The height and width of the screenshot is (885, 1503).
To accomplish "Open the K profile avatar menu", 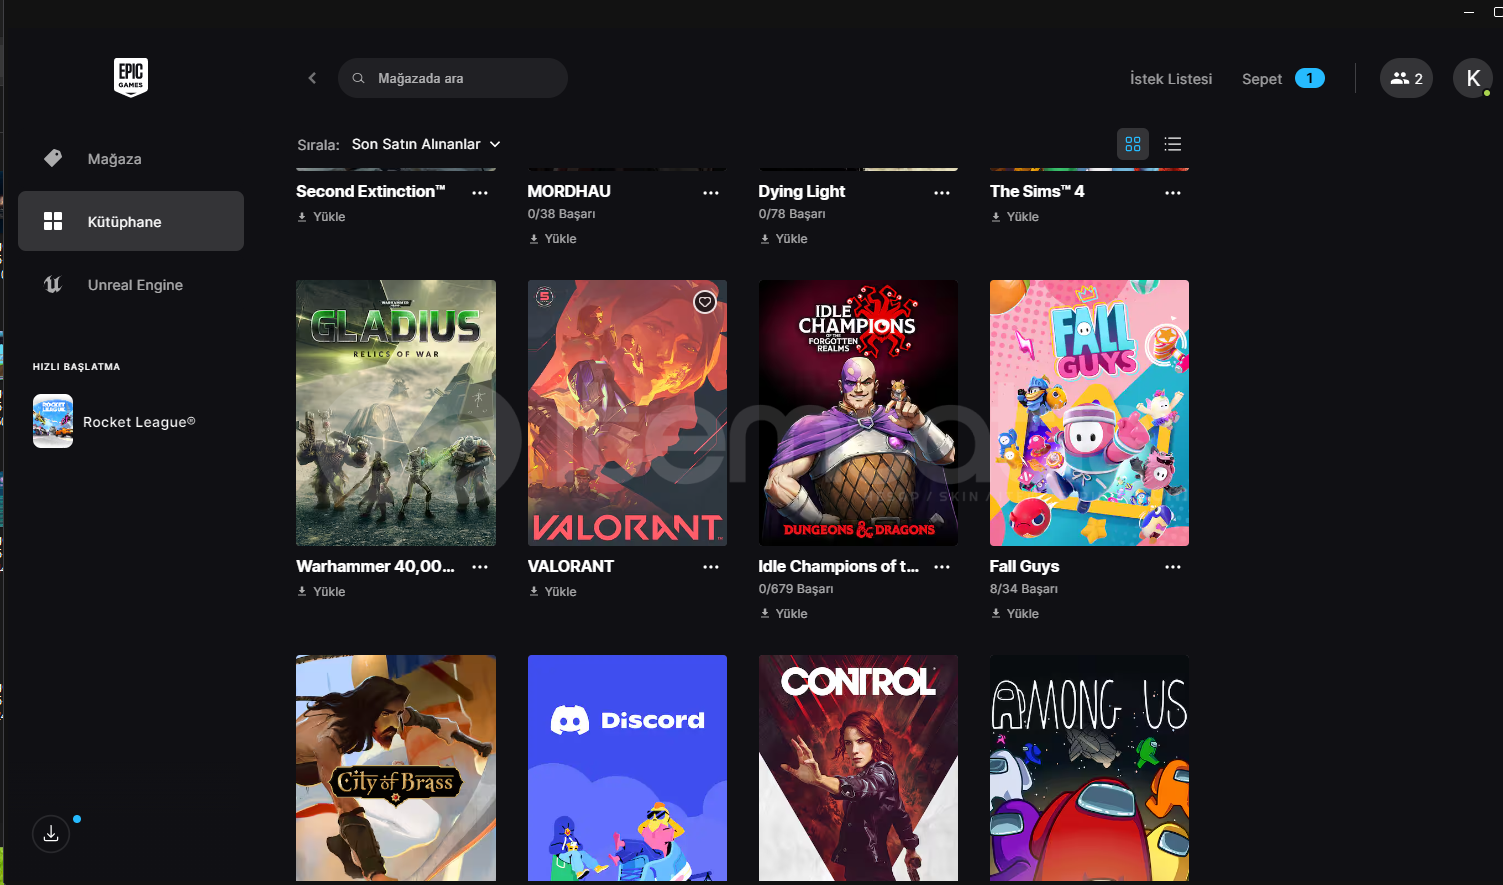I will (1472, 78).
